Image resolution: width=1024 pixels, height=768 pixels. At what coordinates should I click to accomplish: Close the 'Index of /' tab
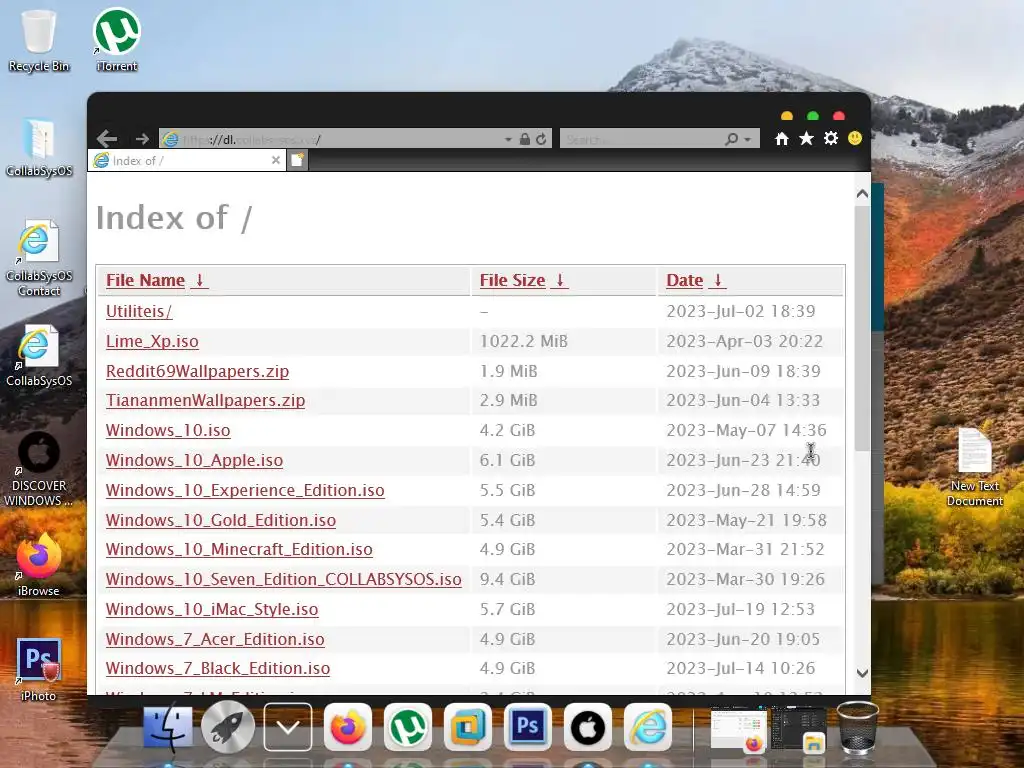[x=276, y=160]
